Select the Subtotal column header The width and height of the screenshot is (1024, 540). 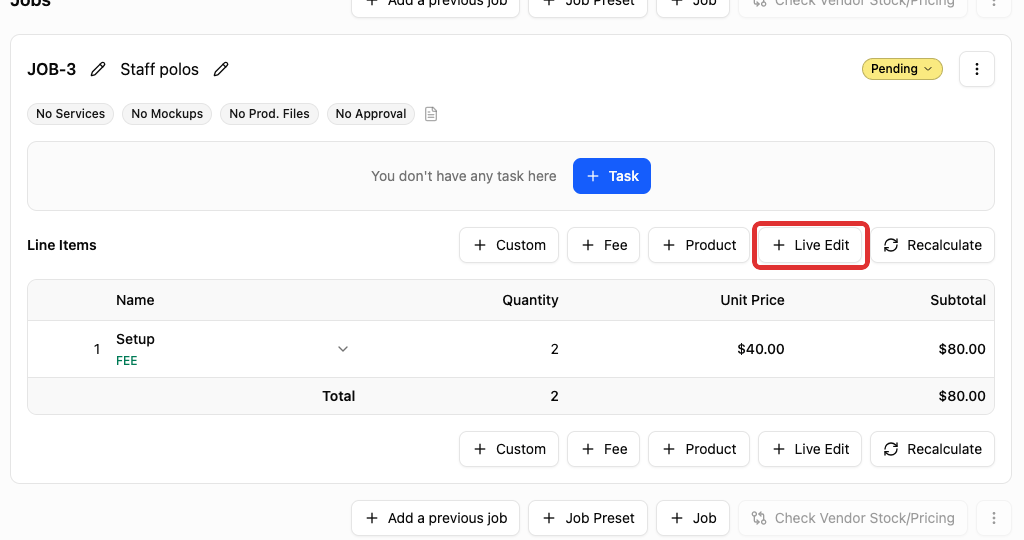[957, 300]
